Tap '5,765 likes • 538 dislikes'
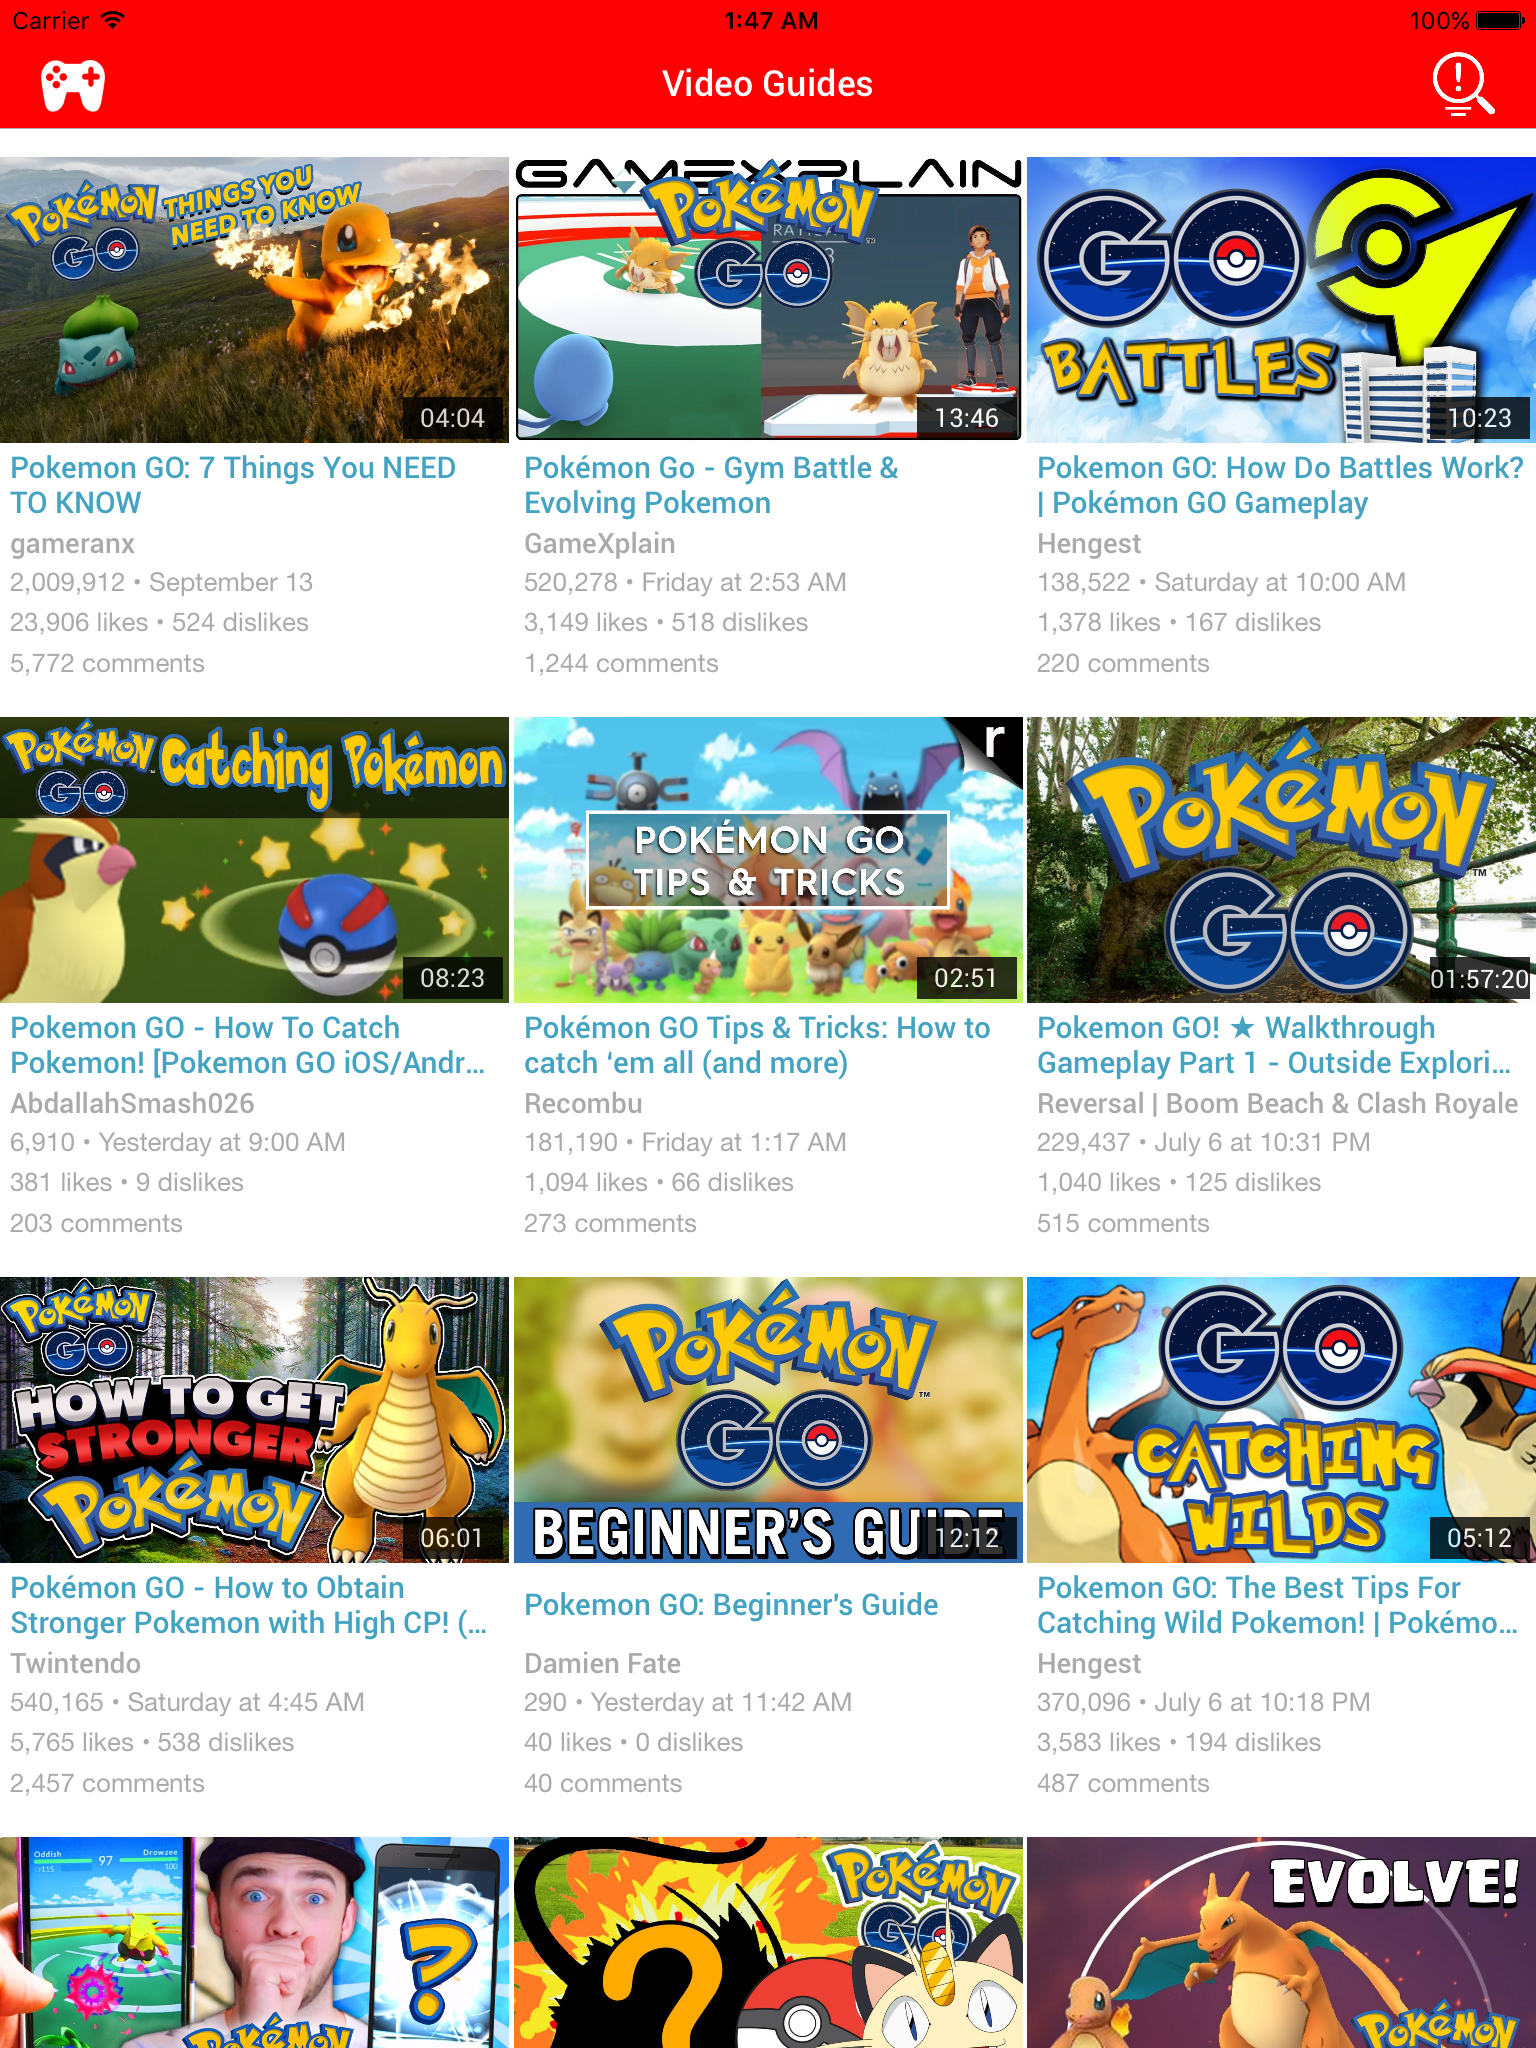The height and width of the screenshot is (2048, 1536). [x=152, y=1742]
